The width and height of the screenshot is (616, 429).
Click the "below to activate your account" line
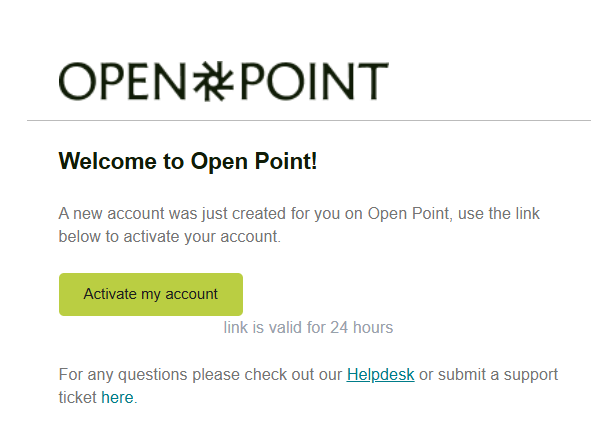pos(170,237)
